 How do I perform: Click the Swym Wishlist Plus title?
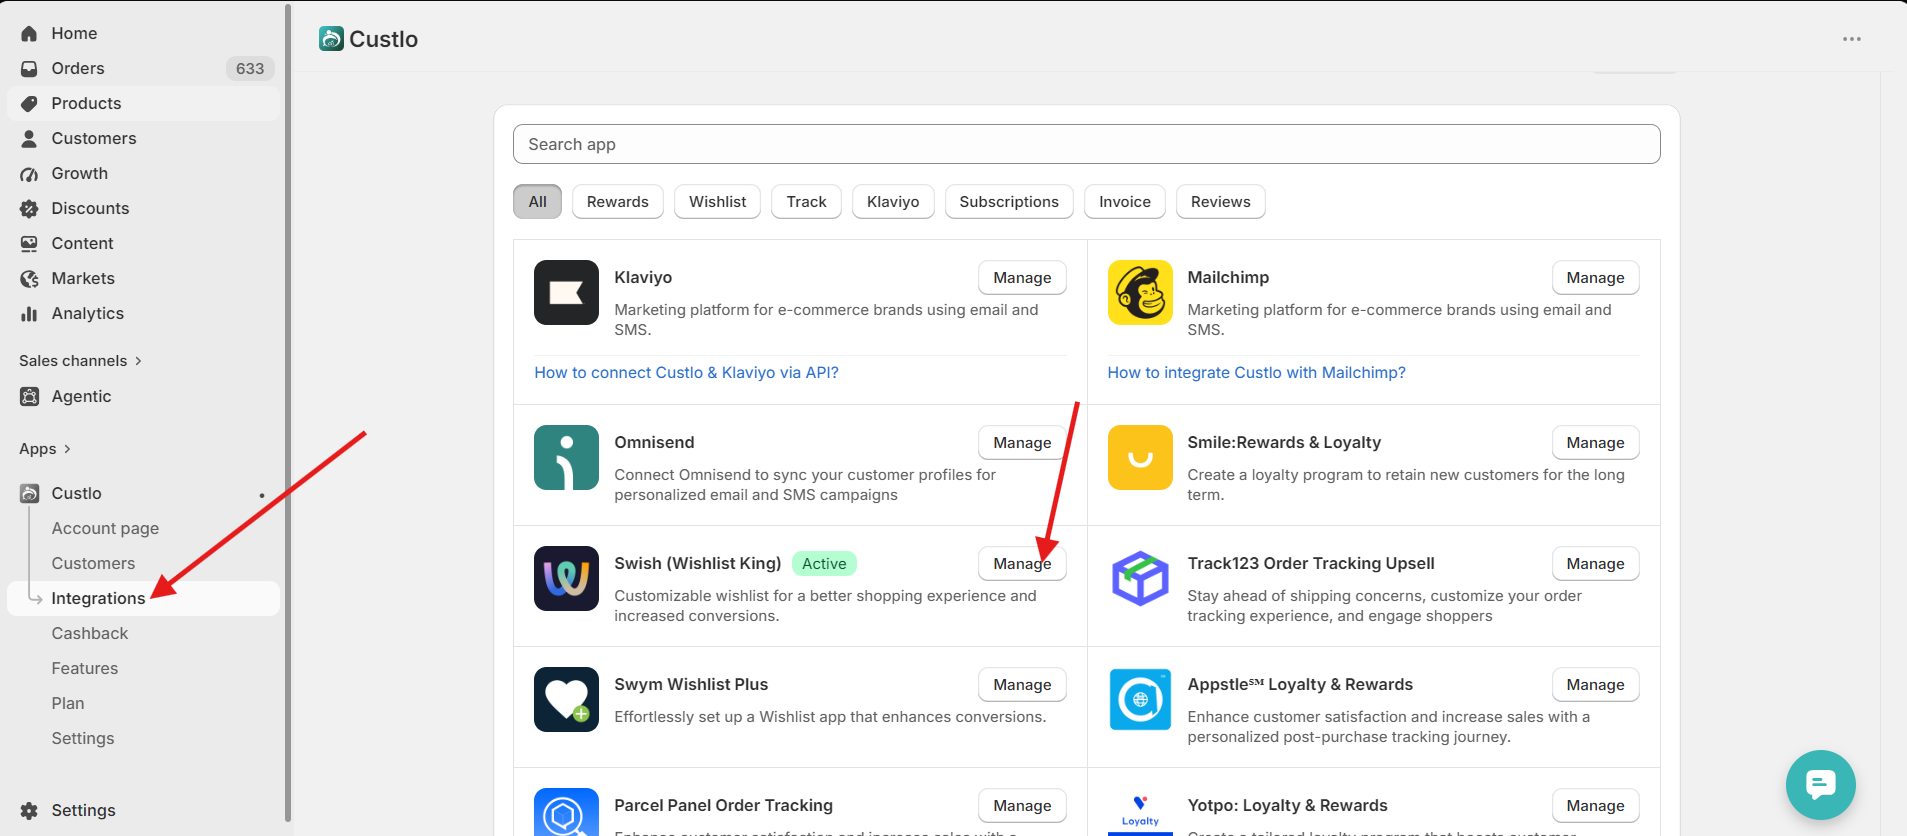pos(691,685)
